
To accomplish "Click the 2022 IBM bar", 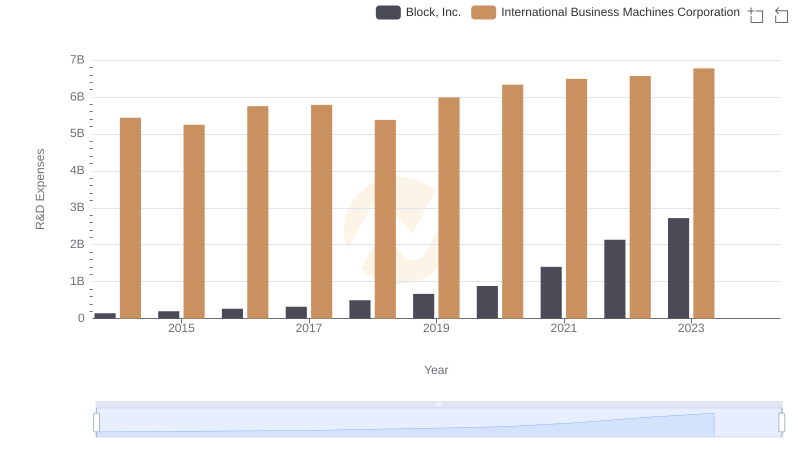I will click(640, 197).
